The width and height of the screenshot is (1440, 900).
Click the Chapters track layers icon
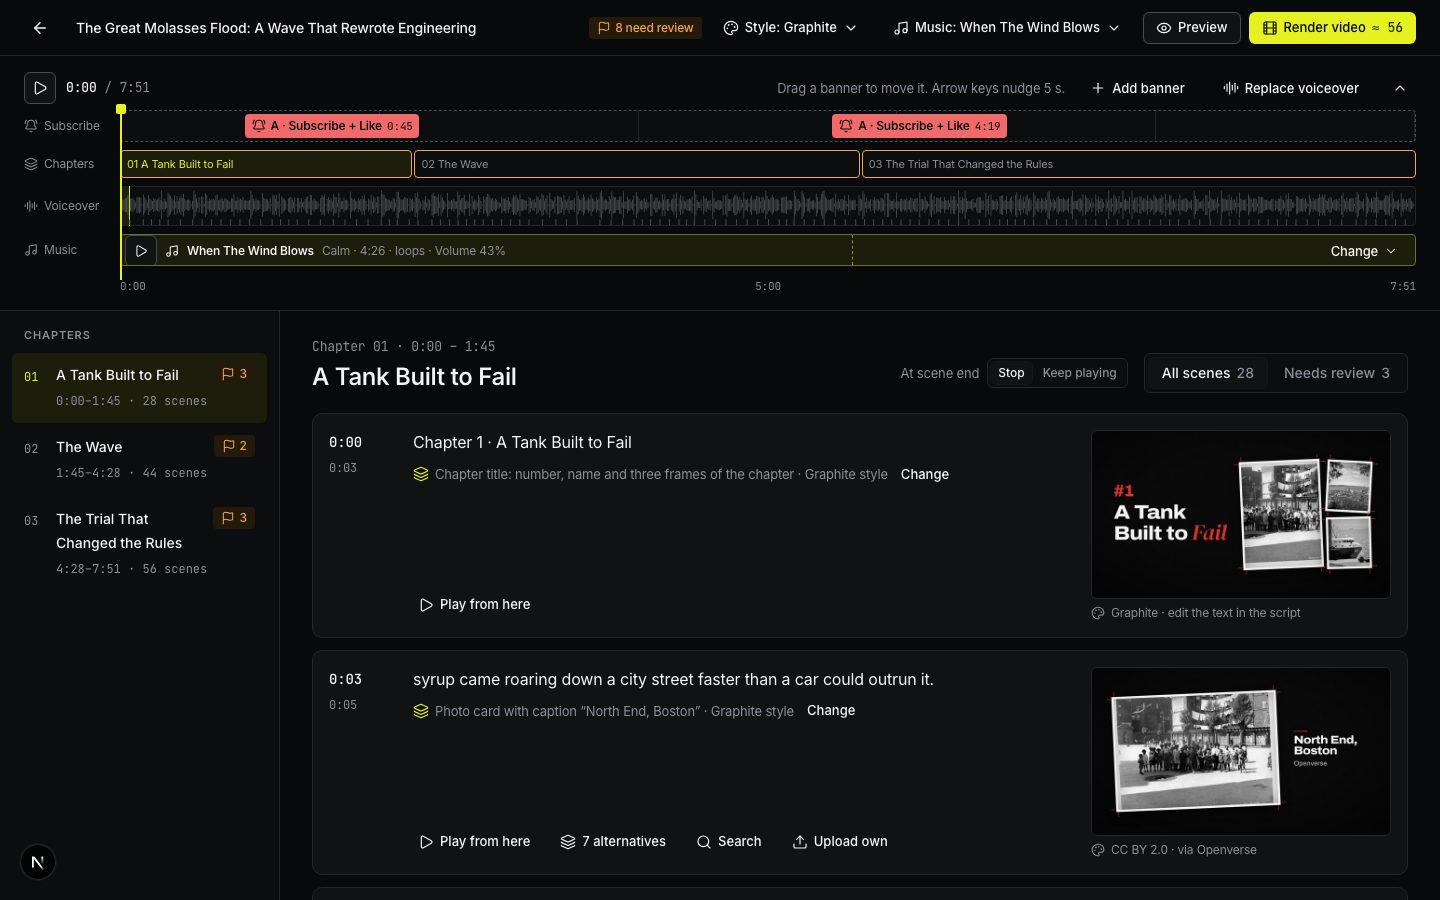(x=31, y=164)
